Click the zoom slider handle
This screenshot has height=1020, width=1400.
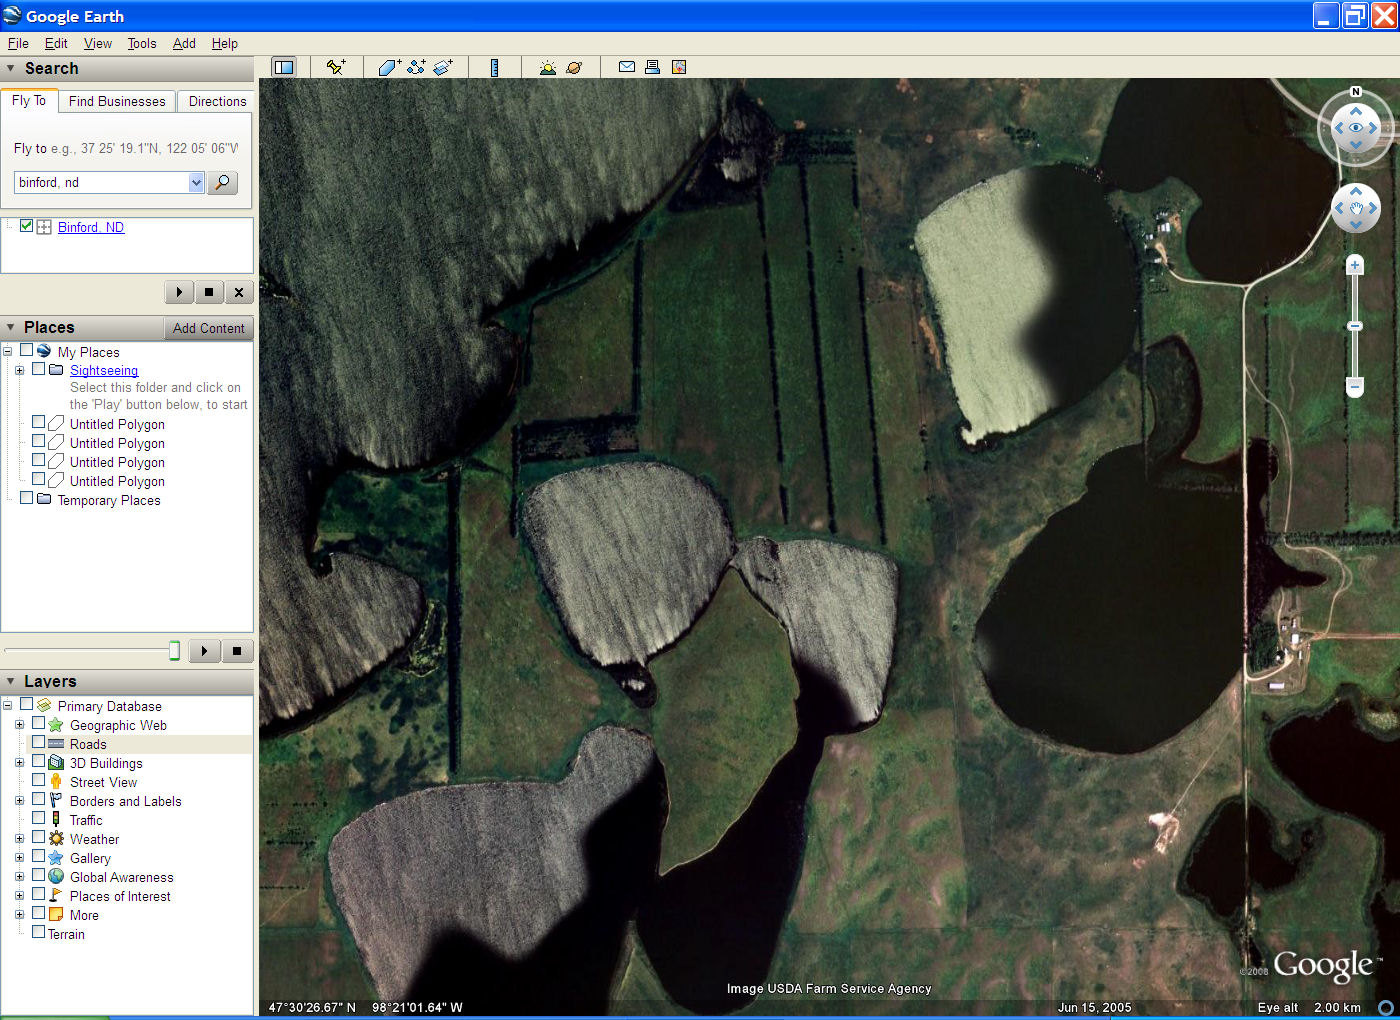click(1355, 326)
